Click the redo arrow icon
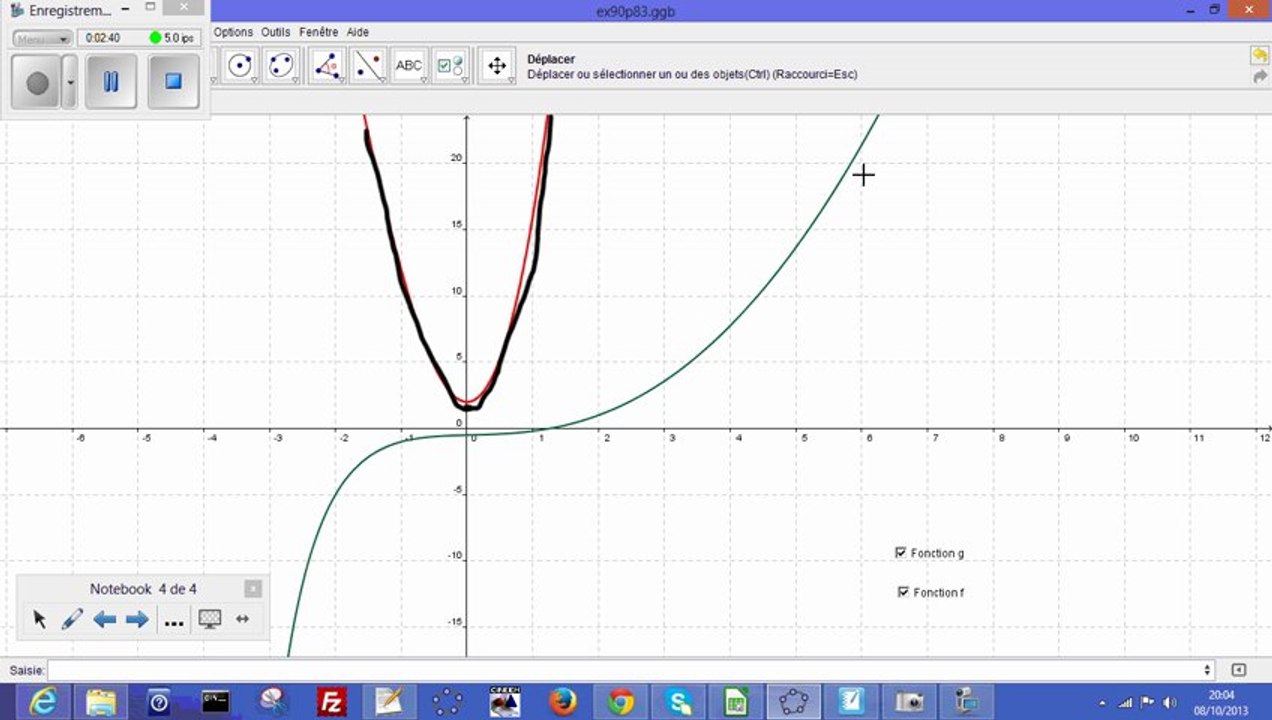 tap(1259, 77)
